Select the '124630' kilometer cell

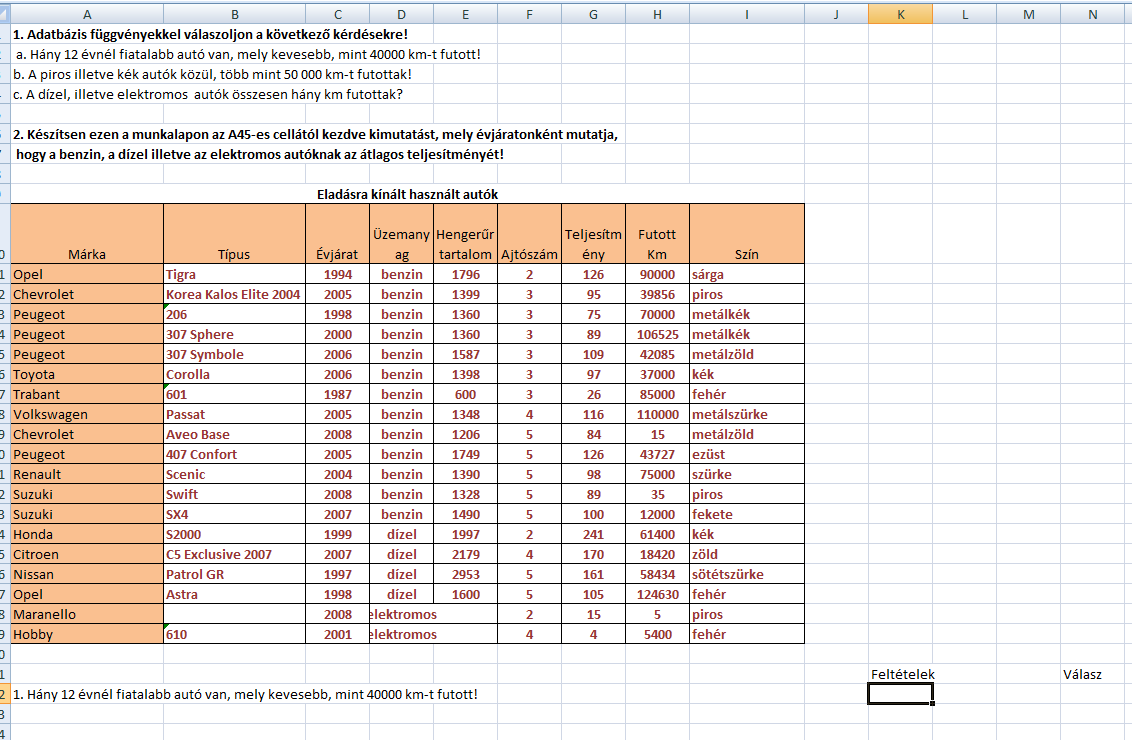tap(657, 594)
